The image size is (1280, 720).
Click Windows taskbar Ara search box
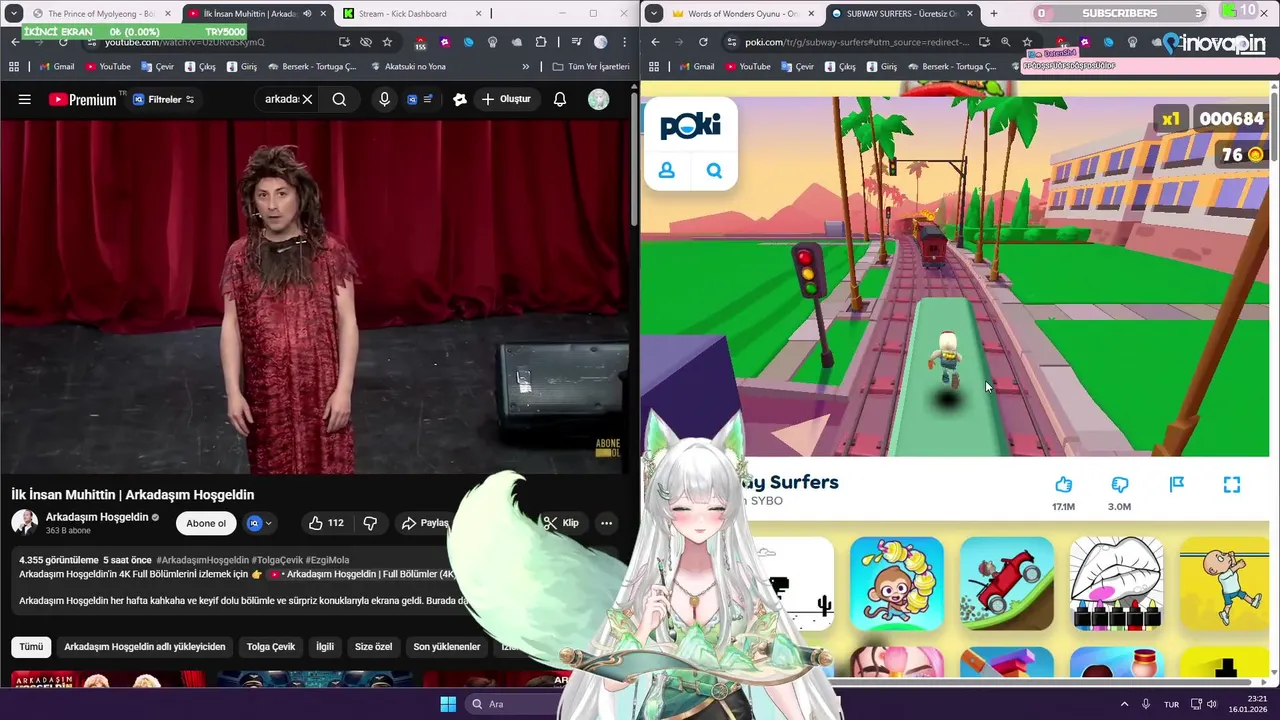tap(510, 704)
